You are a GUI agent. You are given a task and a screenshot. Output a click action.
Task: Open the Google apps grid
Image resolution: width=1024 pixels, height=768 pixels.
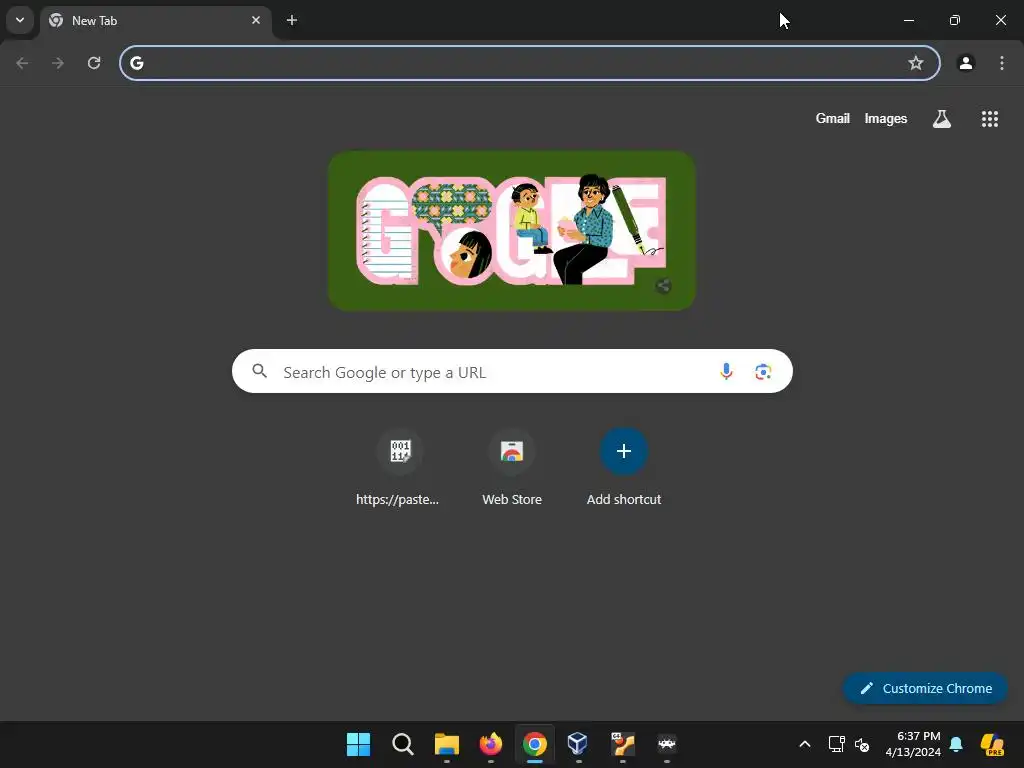coord(989,119)
